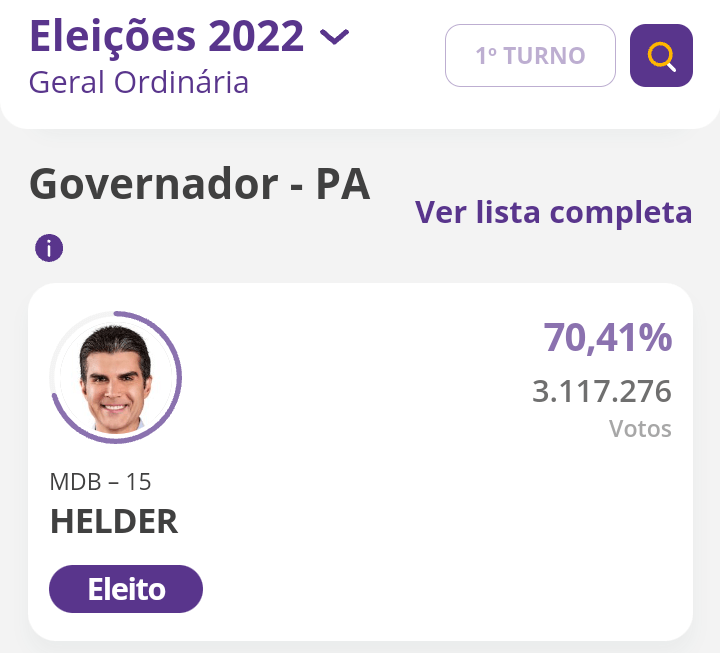Open the Eleições 2022 election selector title

[x=167, y=36]
